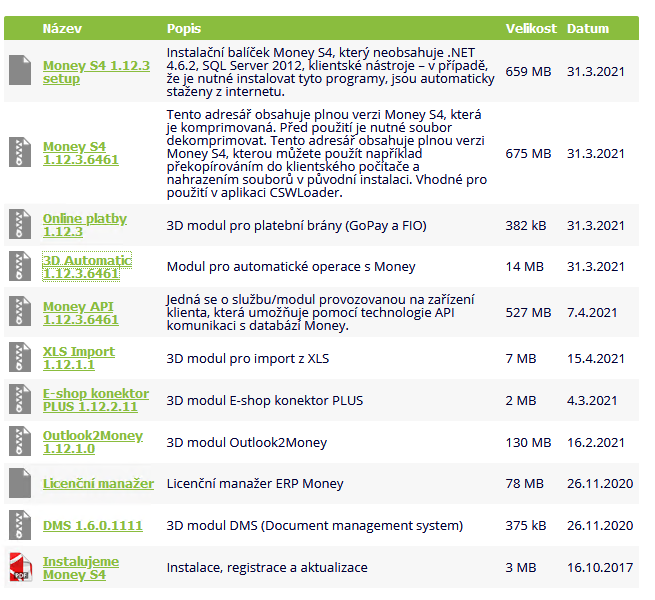Click the zip icon next to Online platby

(x=21, y=225)
